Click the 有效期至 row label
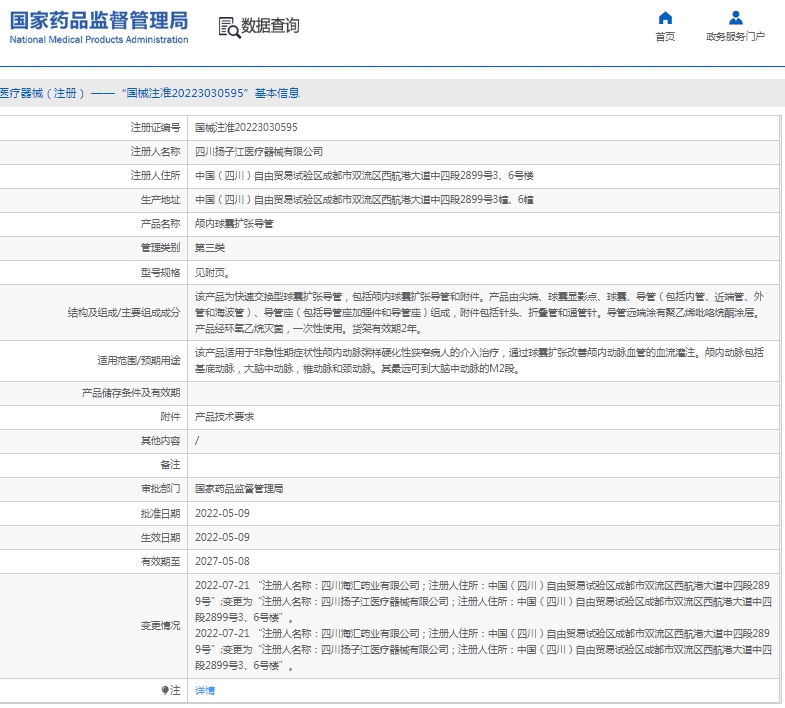Viewport: 785px width, 708px height. (161, 561)
